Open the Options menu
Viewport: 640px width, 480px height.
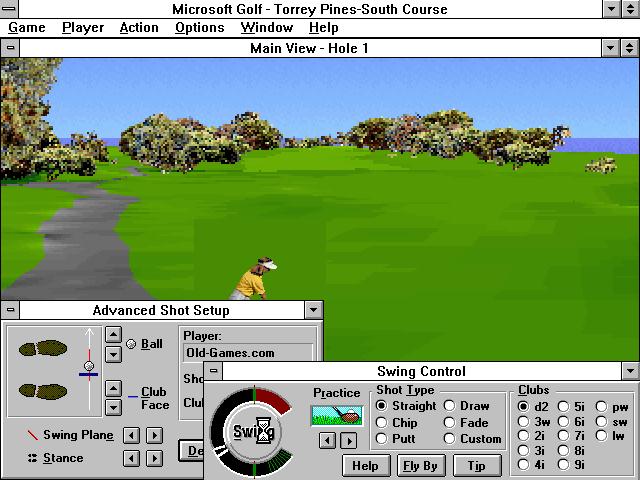200,28
